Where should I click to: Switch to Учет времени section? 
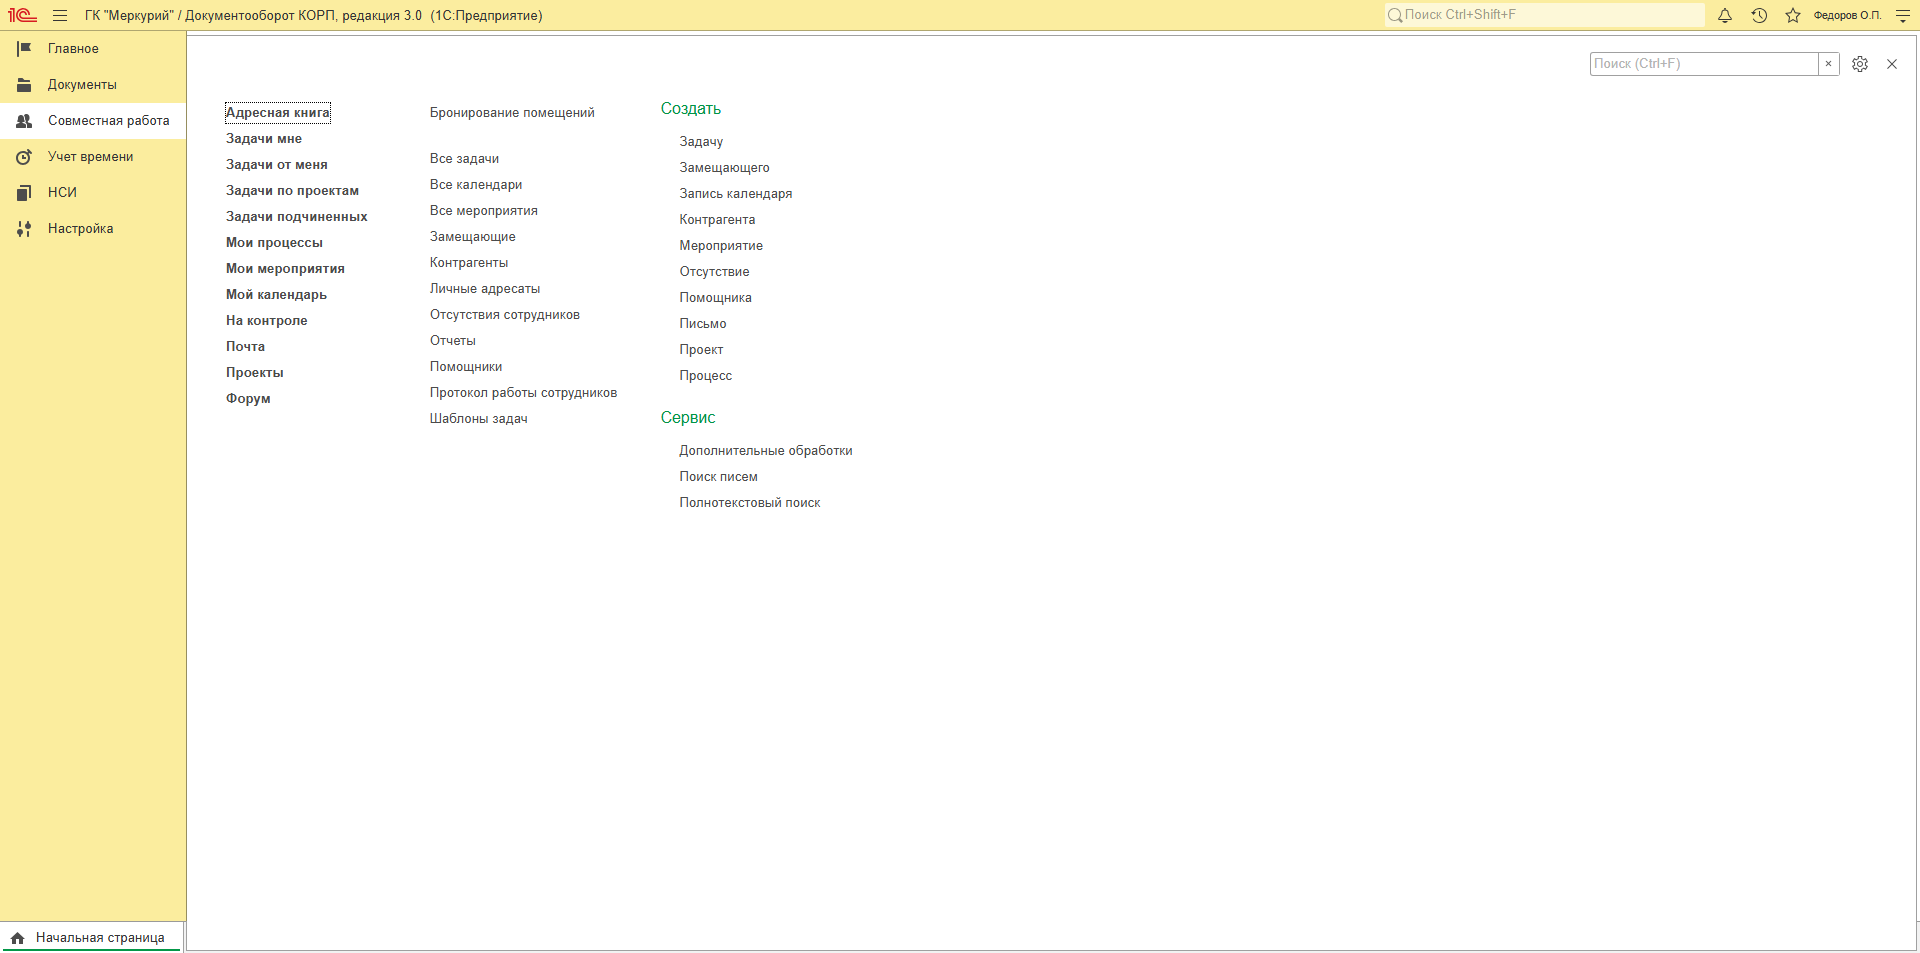point(93,156)
